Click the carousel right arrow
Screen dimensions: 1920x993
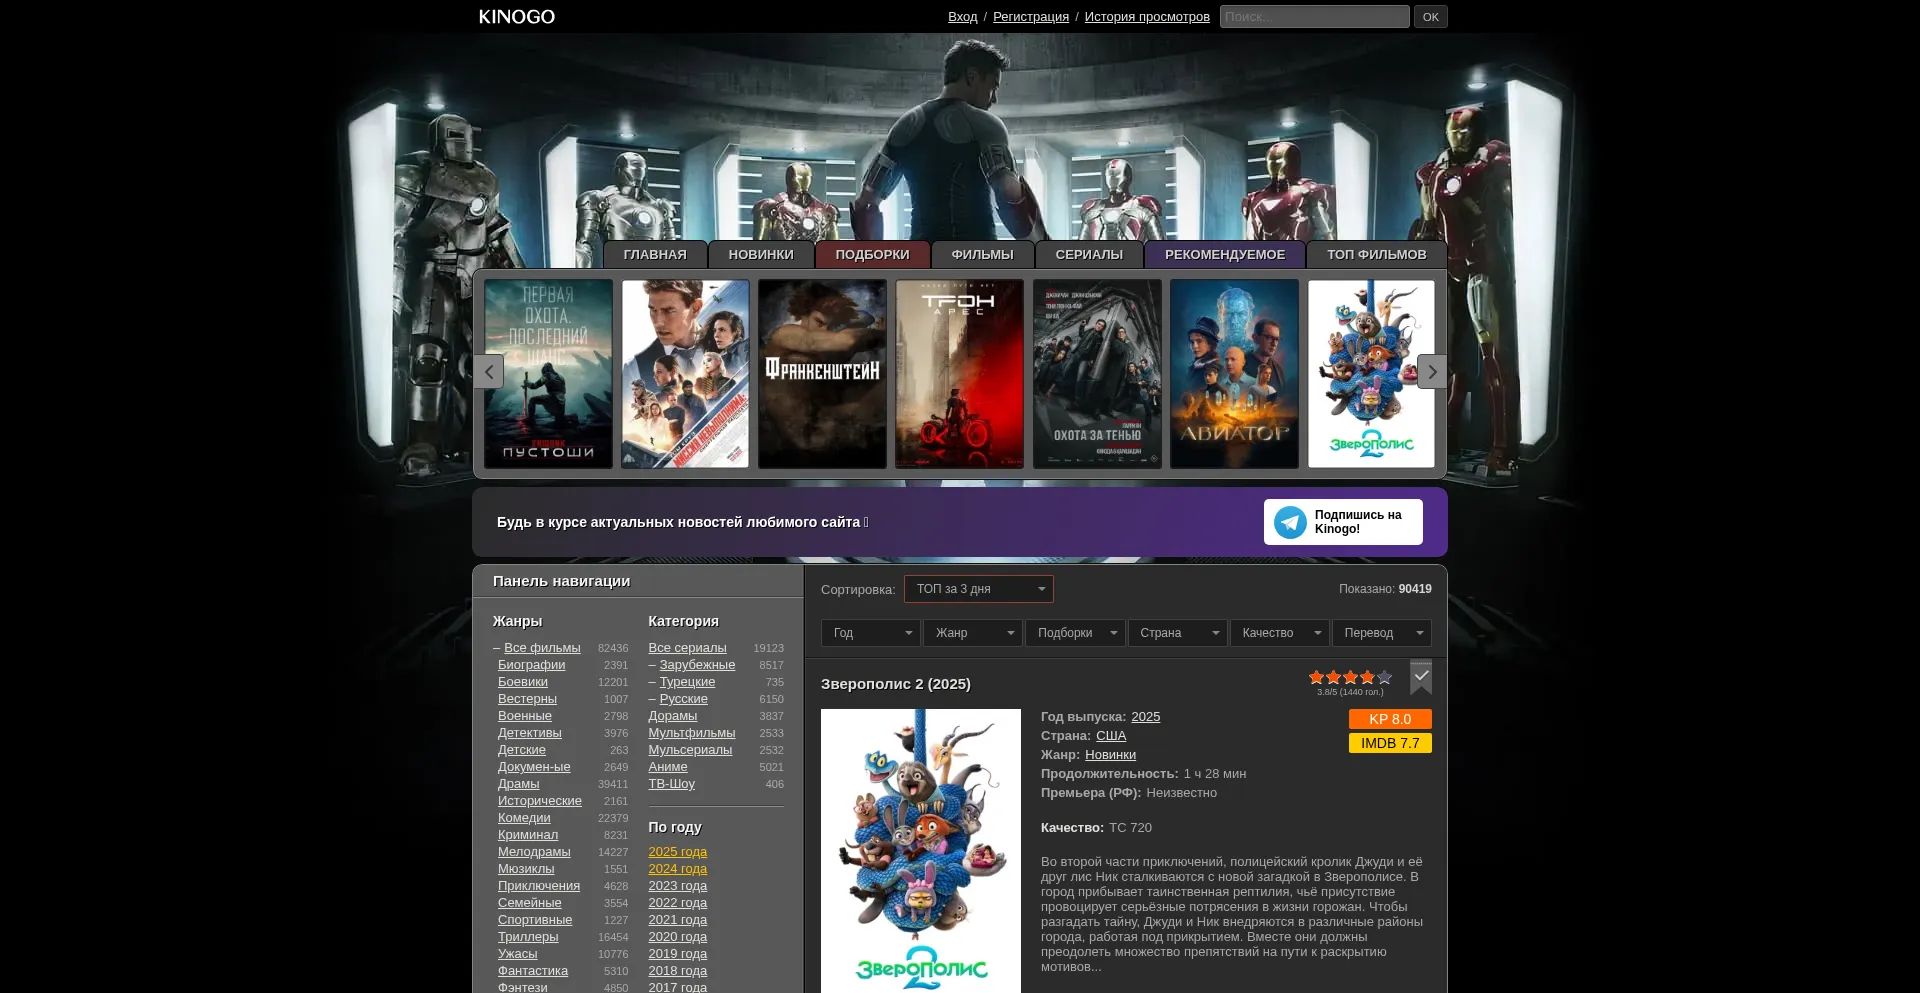coord(1432,371)
